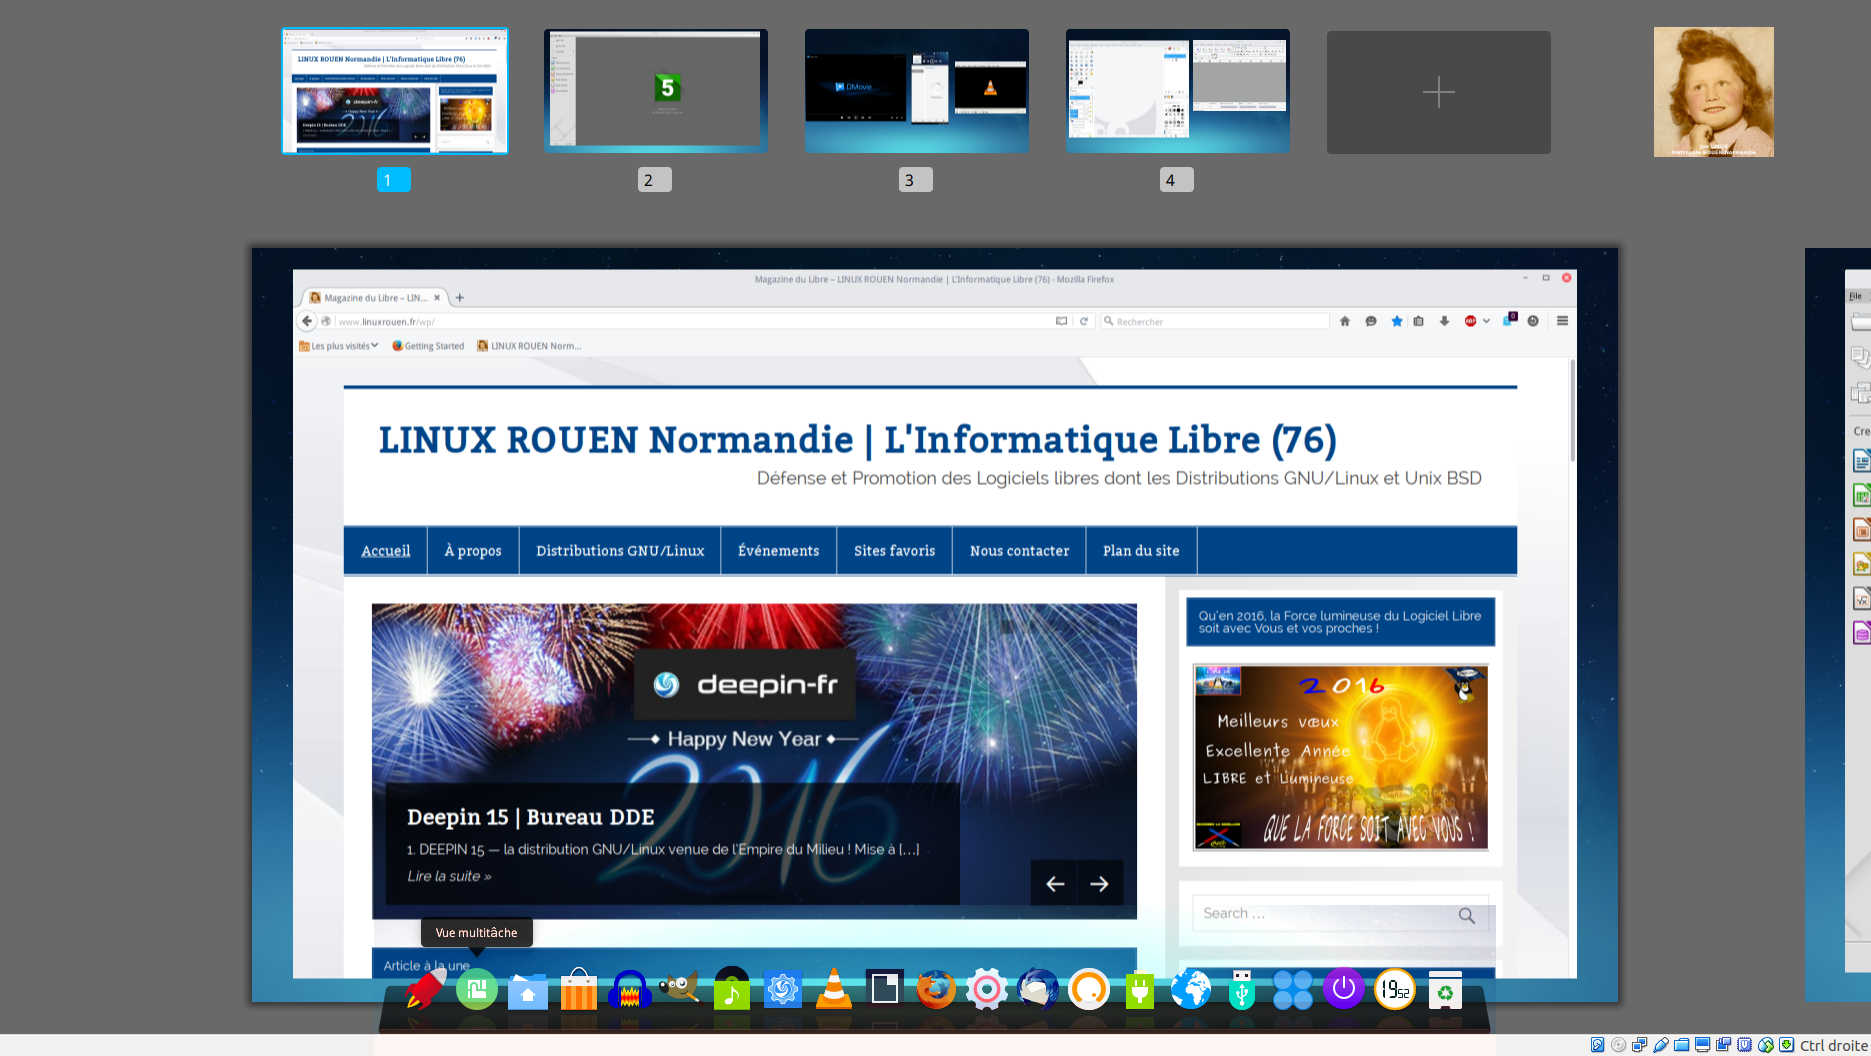Launch Audacity from the dock

tap(630, 990)
